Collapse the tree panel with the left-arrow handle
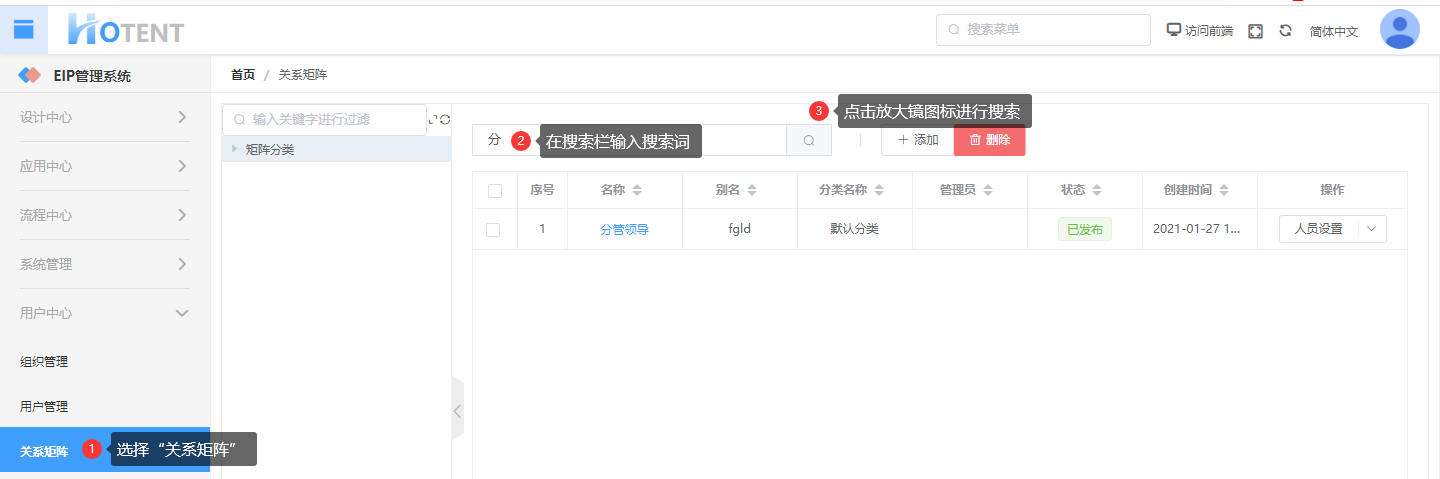 click(x=458, y=410)
